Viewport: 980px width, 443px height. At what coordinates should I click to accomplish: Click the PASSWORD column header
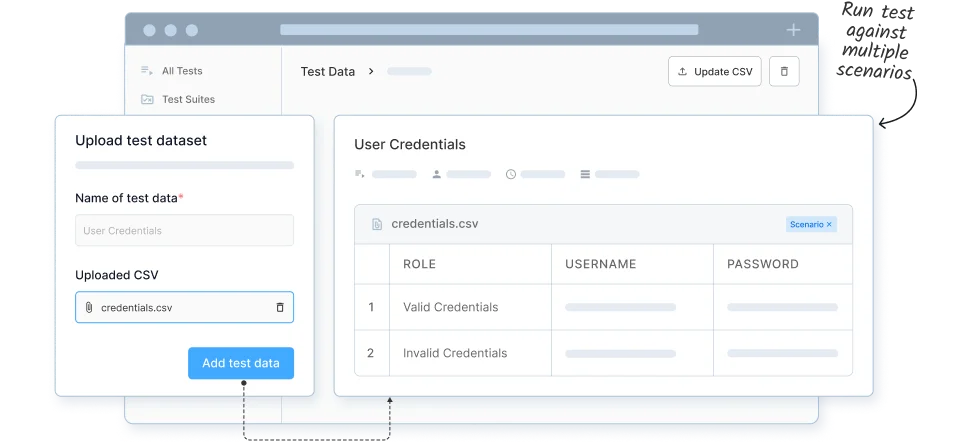click(762, 264)
